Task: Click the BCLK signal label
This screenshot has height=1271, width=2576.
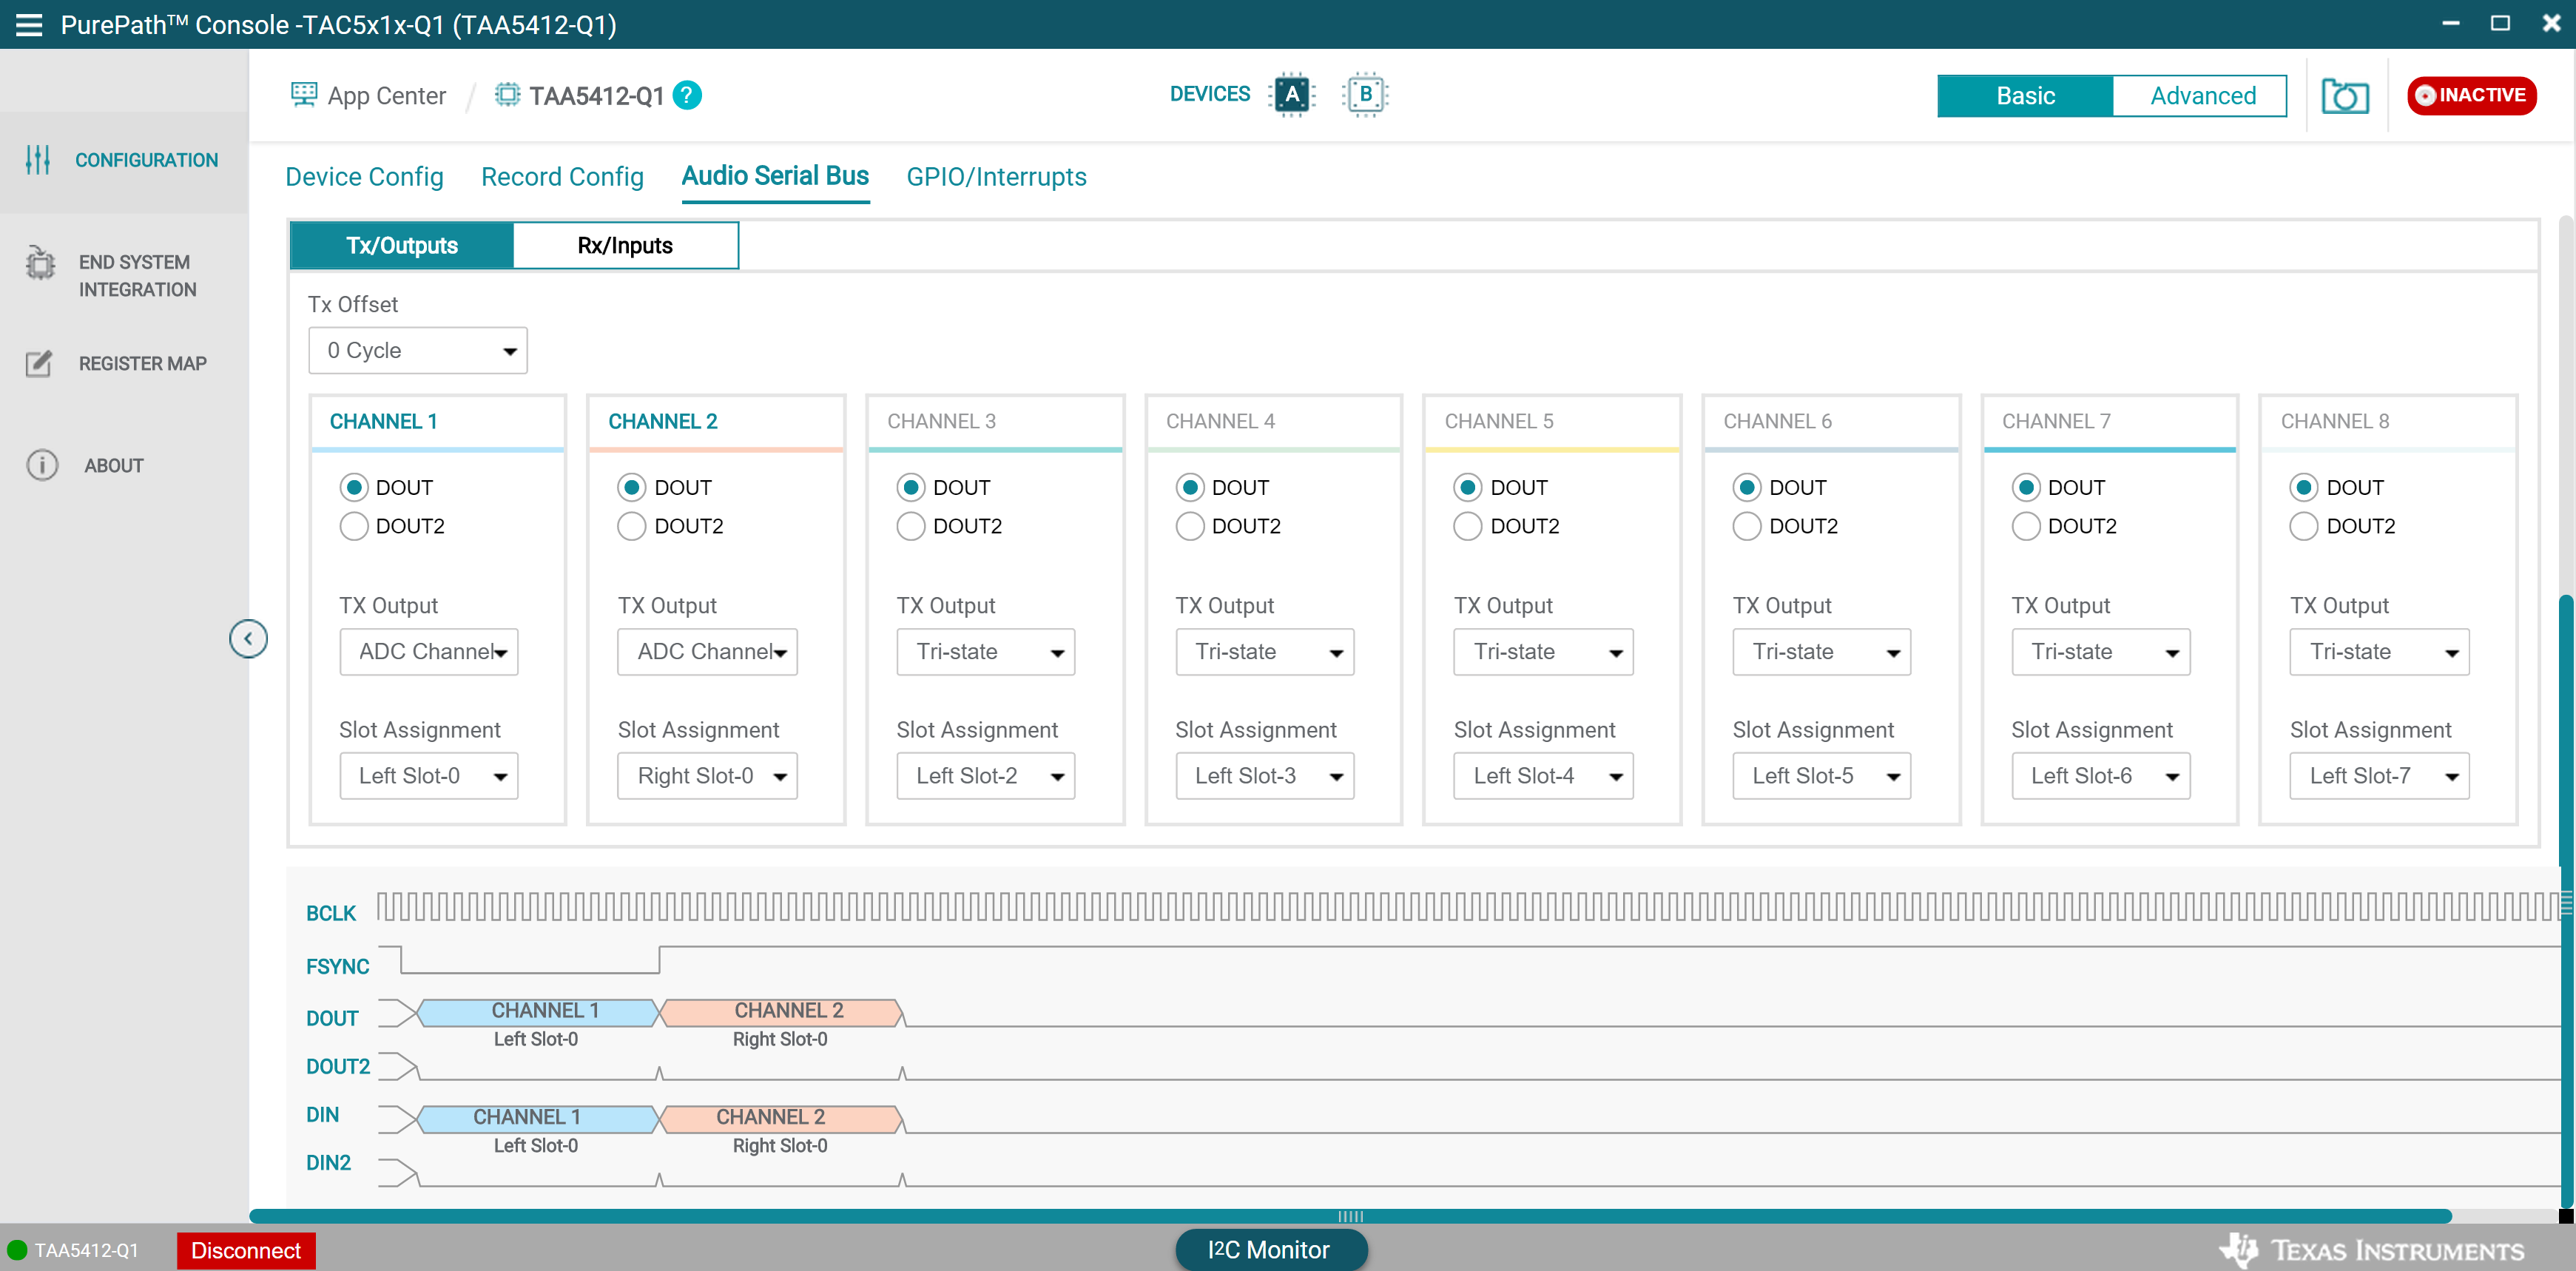Action: point(331,913)
